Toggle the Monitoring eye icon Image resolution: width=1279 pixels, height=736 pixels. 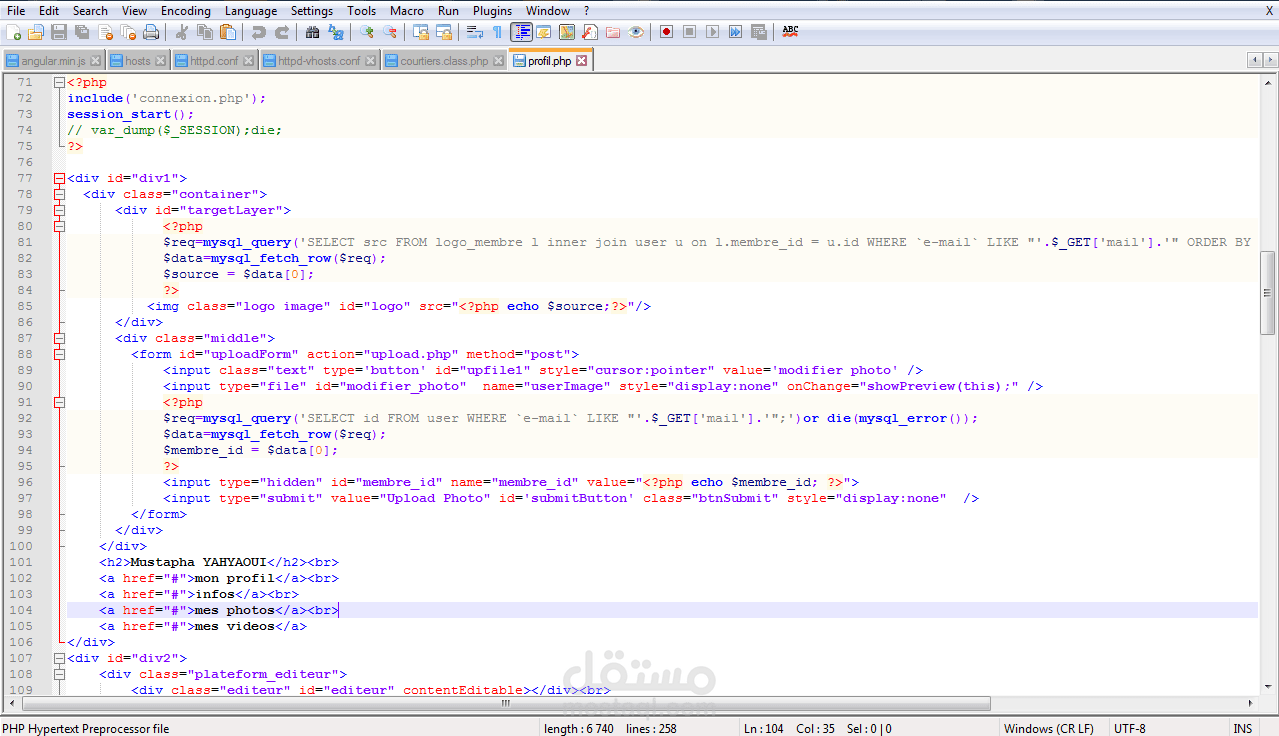tap(636, 32)
